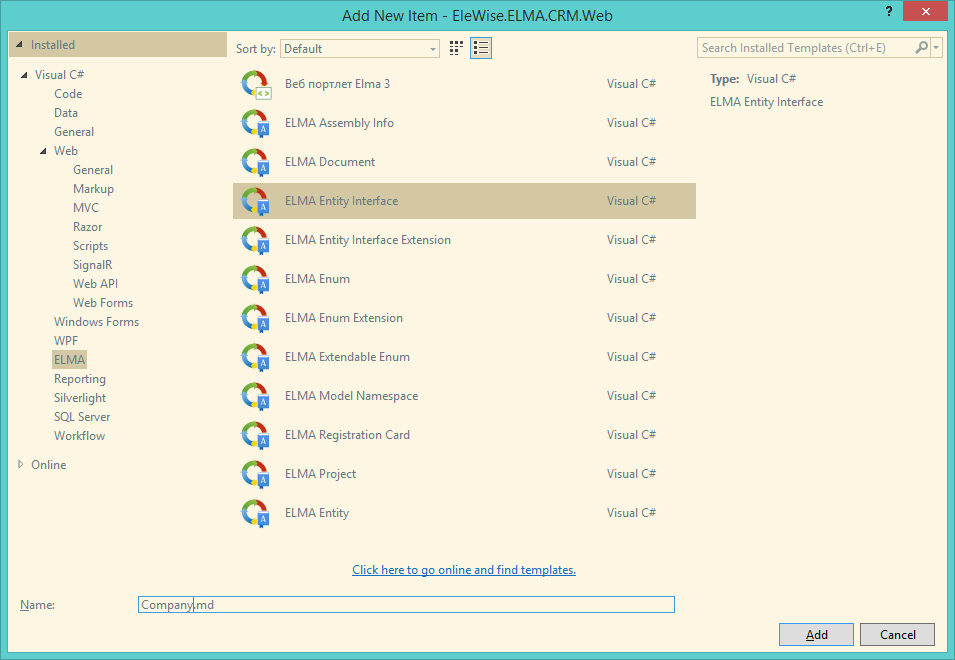Select the Silverlight category
The image size is (955, 660).
point(80,398)
